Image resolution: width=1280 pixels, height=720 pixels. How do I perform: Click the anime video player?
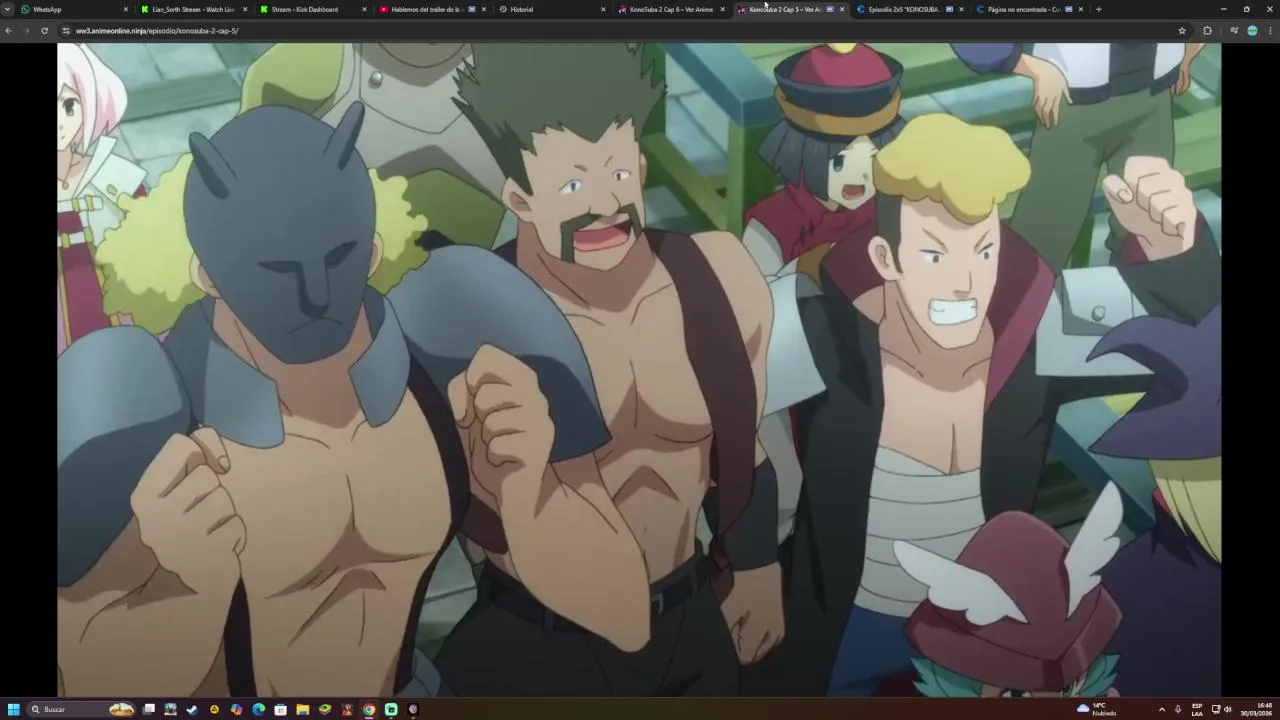pyautogui.click(x=639, y=369)
